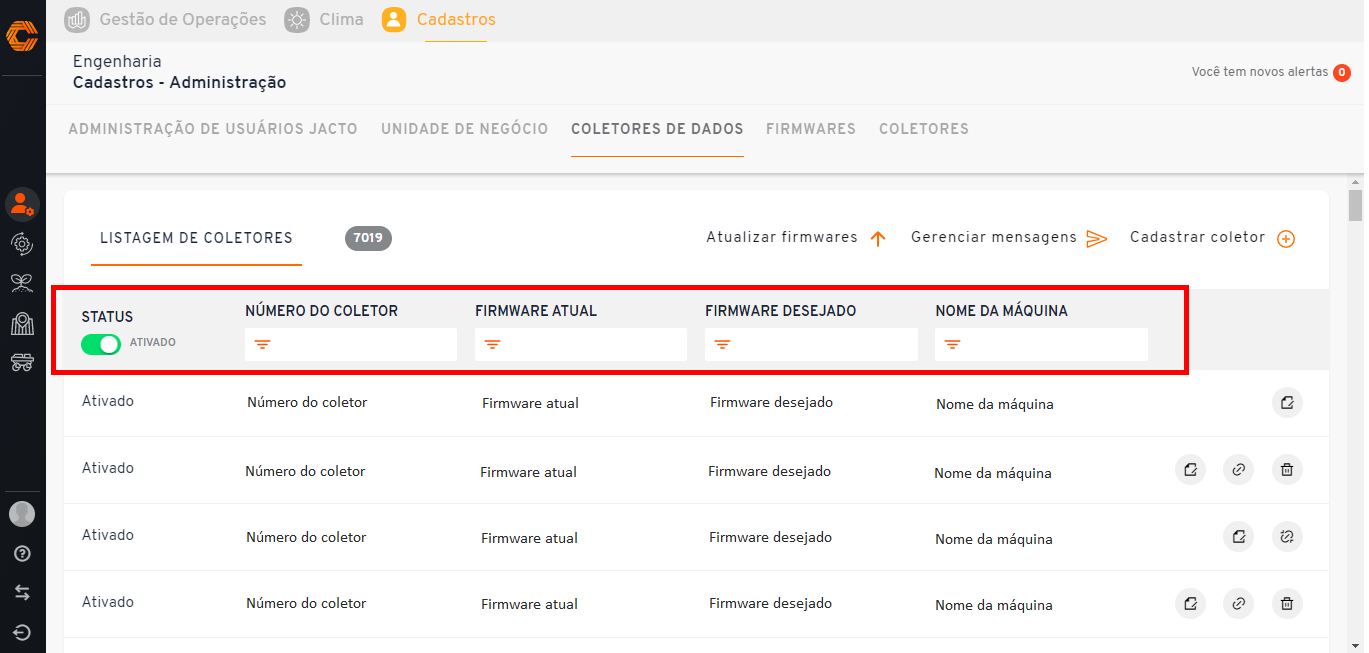Screen dimensions: 1369x653
Task: Open the help question mark icon
Action: (x=22, y=553)
